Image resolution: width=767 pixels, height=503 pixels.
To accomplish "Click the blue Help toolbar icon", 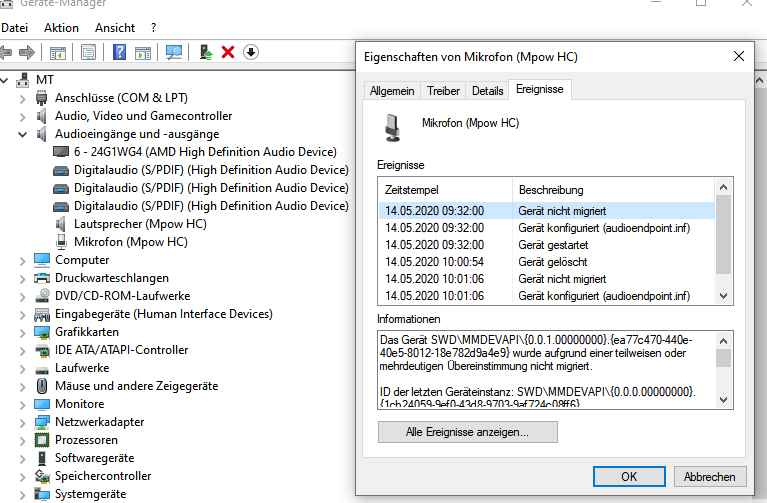I will pyautogui.click(x=119, y=52).
